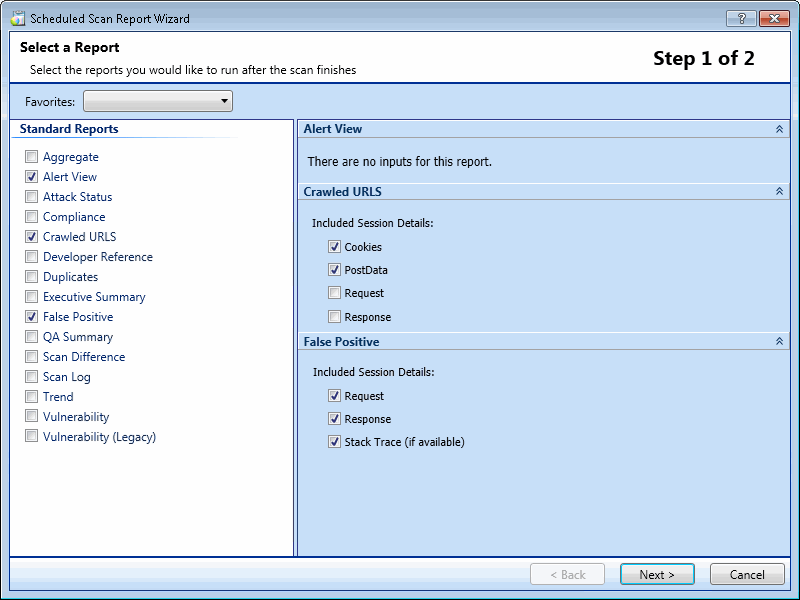Enable Request detail for Crawled URLS
Viewport: 800px width, 600px height.
(334, 293)
